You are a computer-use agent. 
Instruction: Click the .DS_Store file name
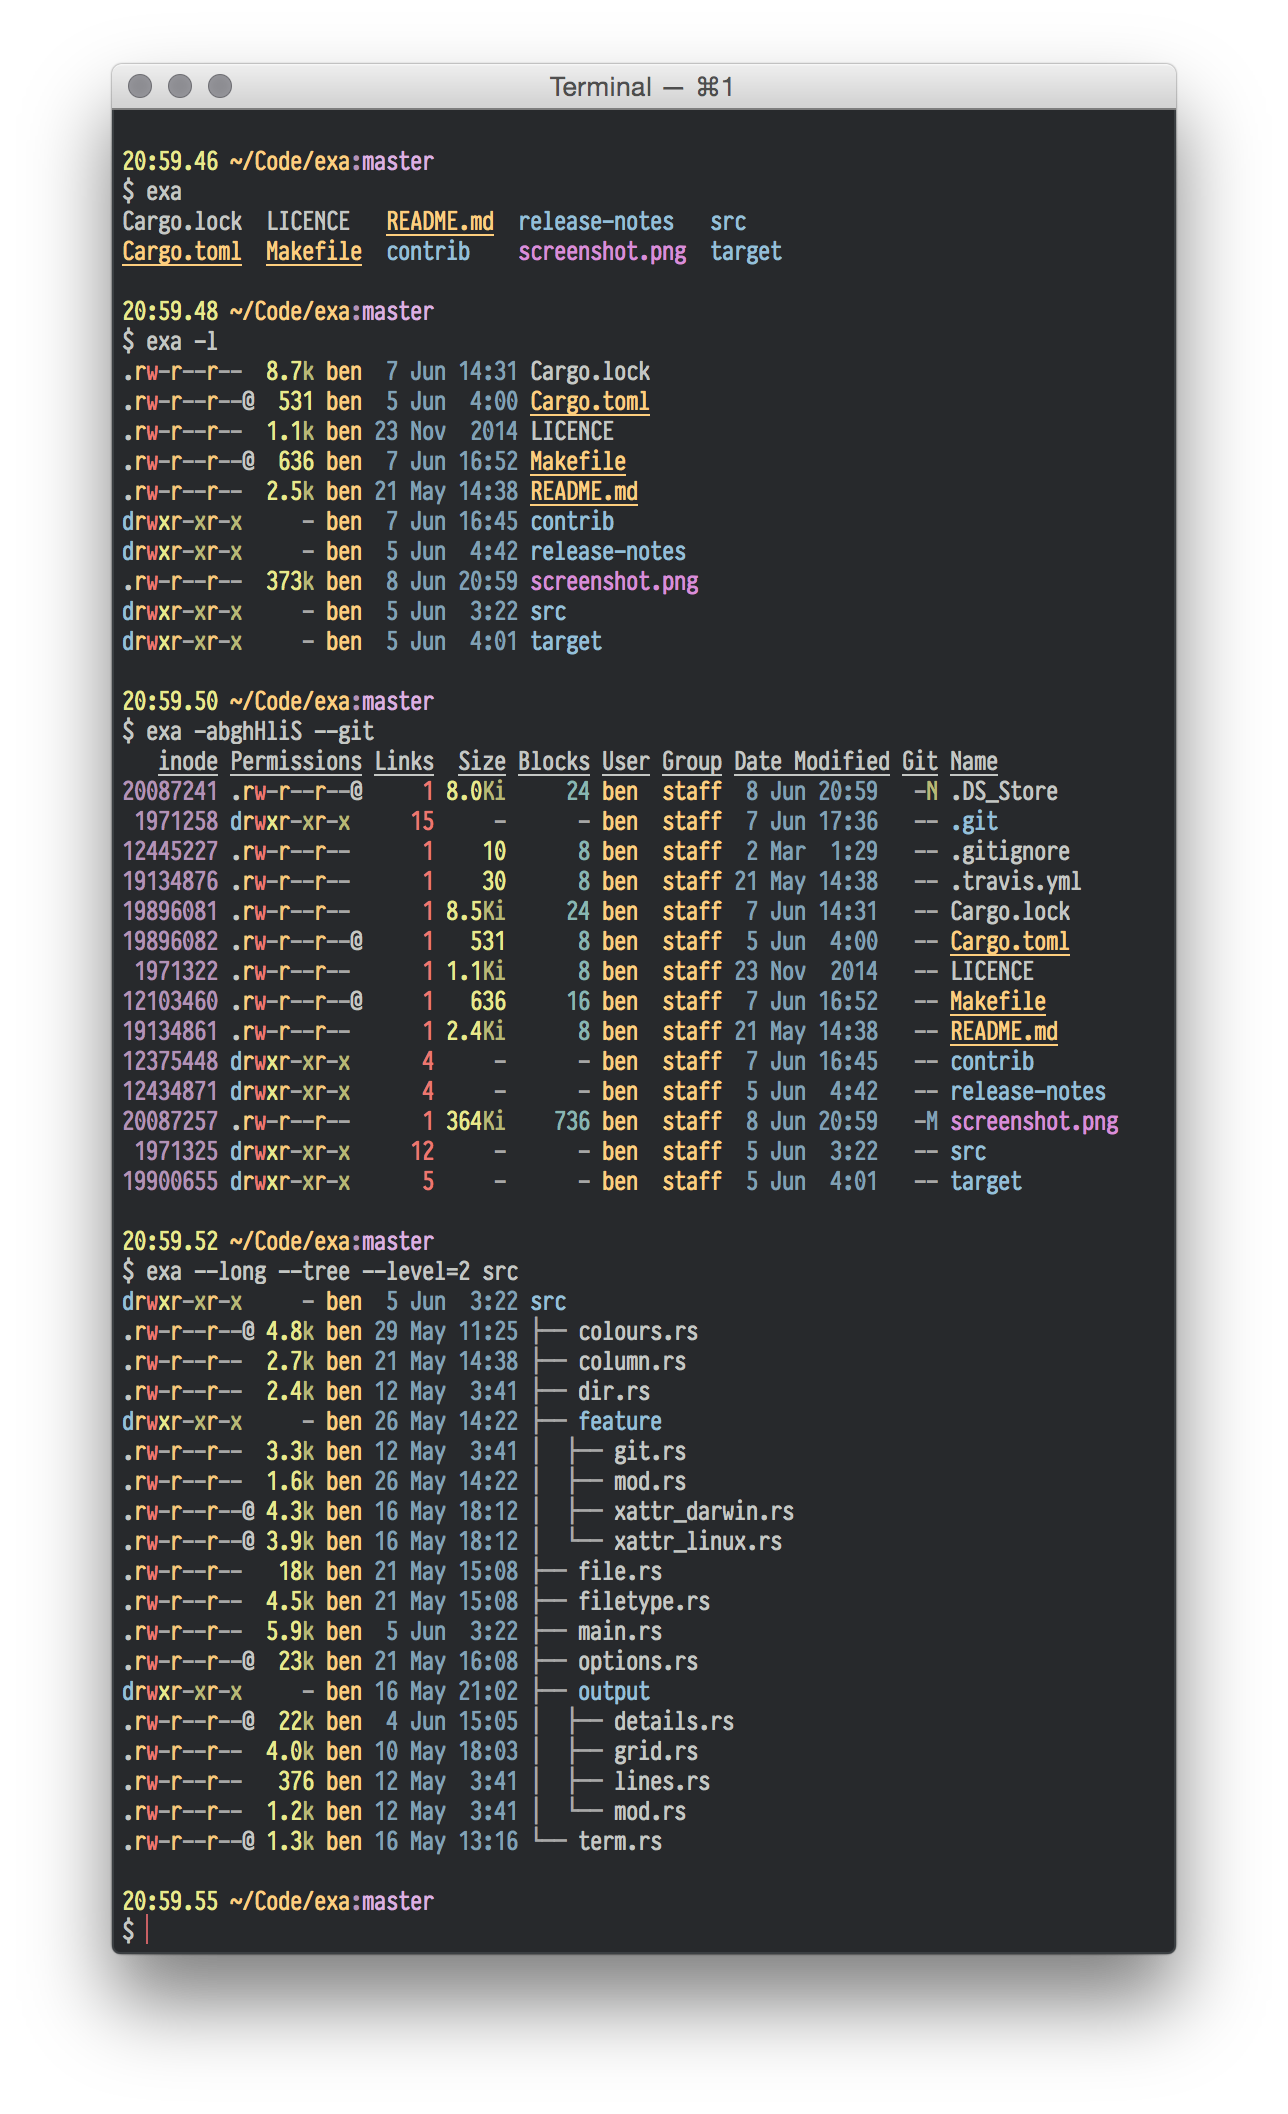pyautogui.click(x=1003, y=791)
